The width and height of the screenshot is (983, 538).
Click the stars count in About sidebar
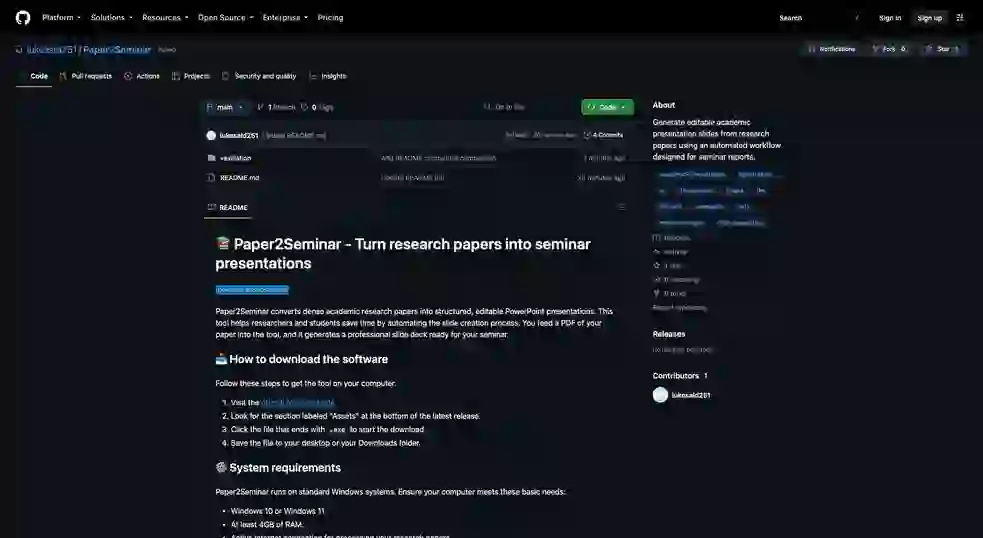pos(667,266)
